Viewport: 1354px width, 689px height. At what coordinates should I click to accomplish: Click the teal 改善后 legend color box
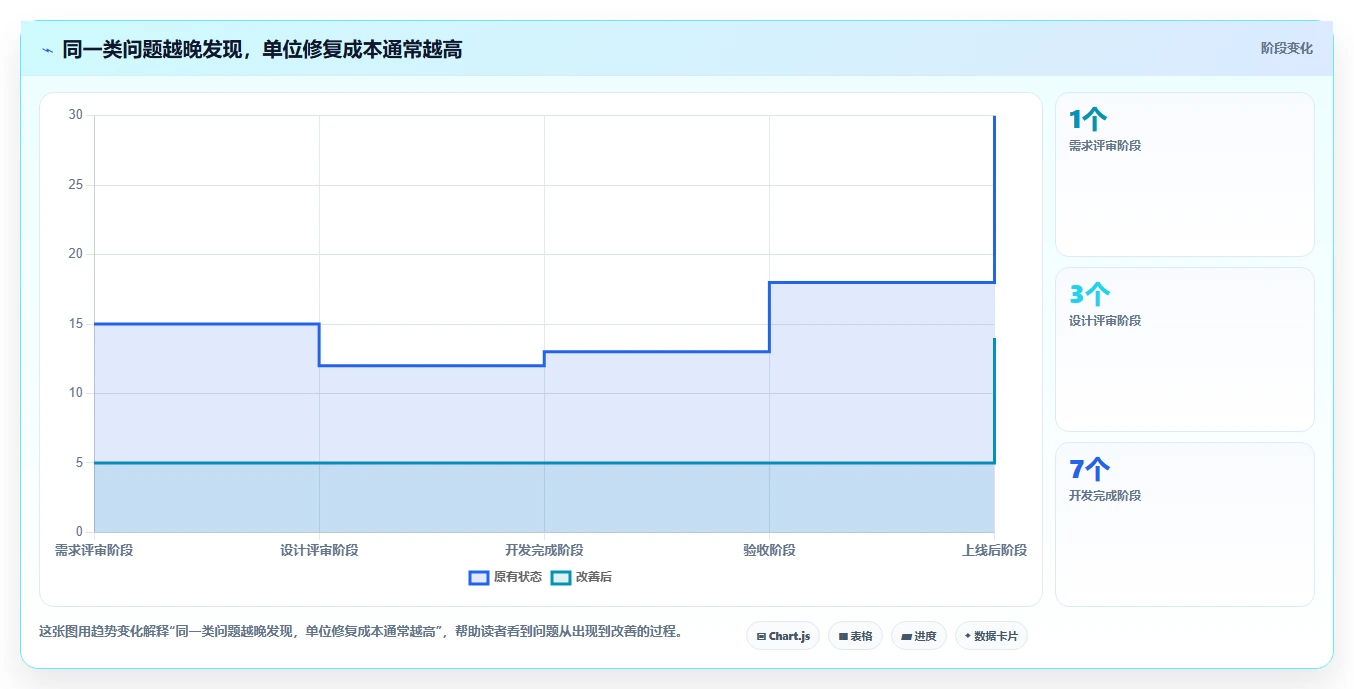561,577
